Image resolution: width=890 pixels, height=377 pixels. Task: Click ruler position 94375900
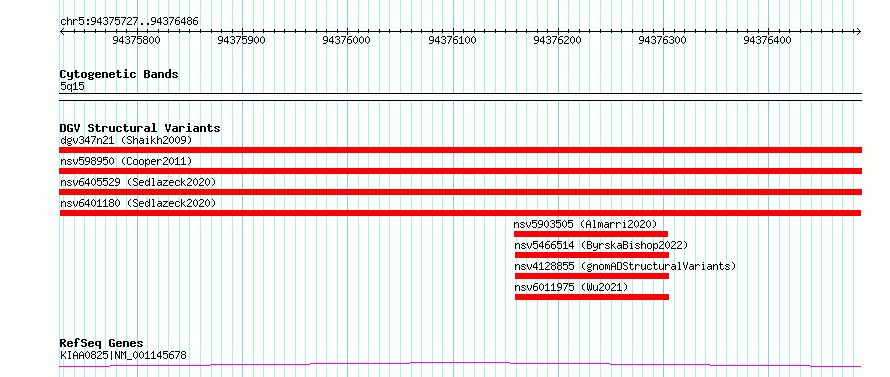[x=242, y=40]
